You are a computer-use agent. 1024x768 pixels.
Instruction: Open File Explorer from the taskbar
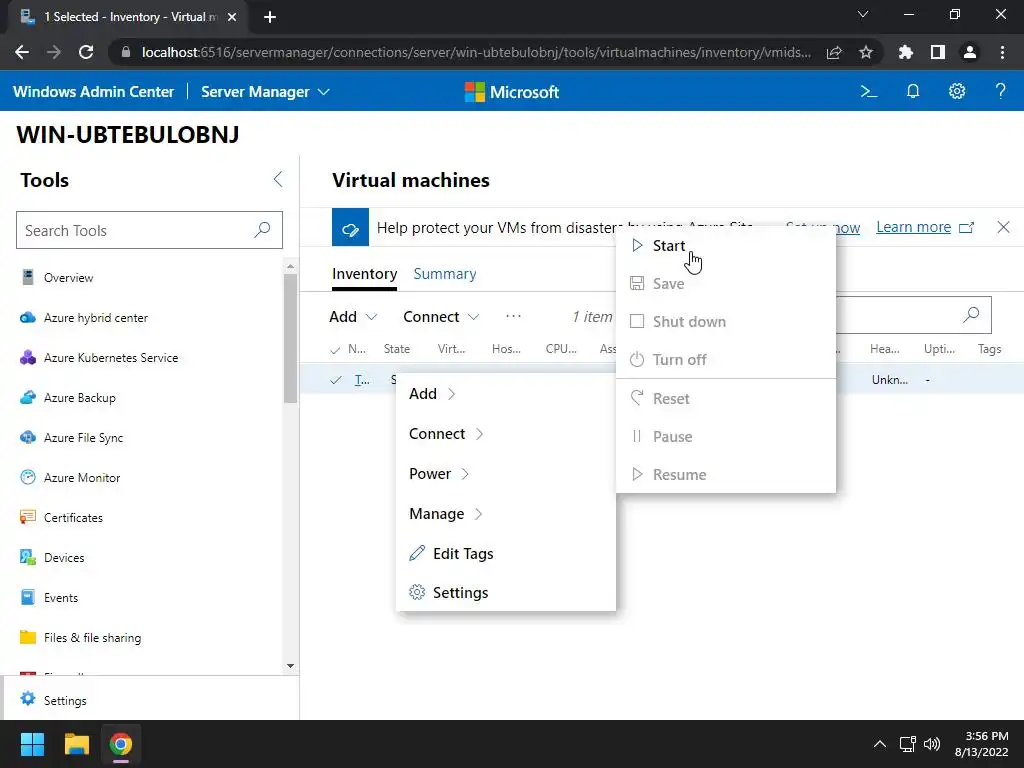pyautogui.click(x=76, y=744)
